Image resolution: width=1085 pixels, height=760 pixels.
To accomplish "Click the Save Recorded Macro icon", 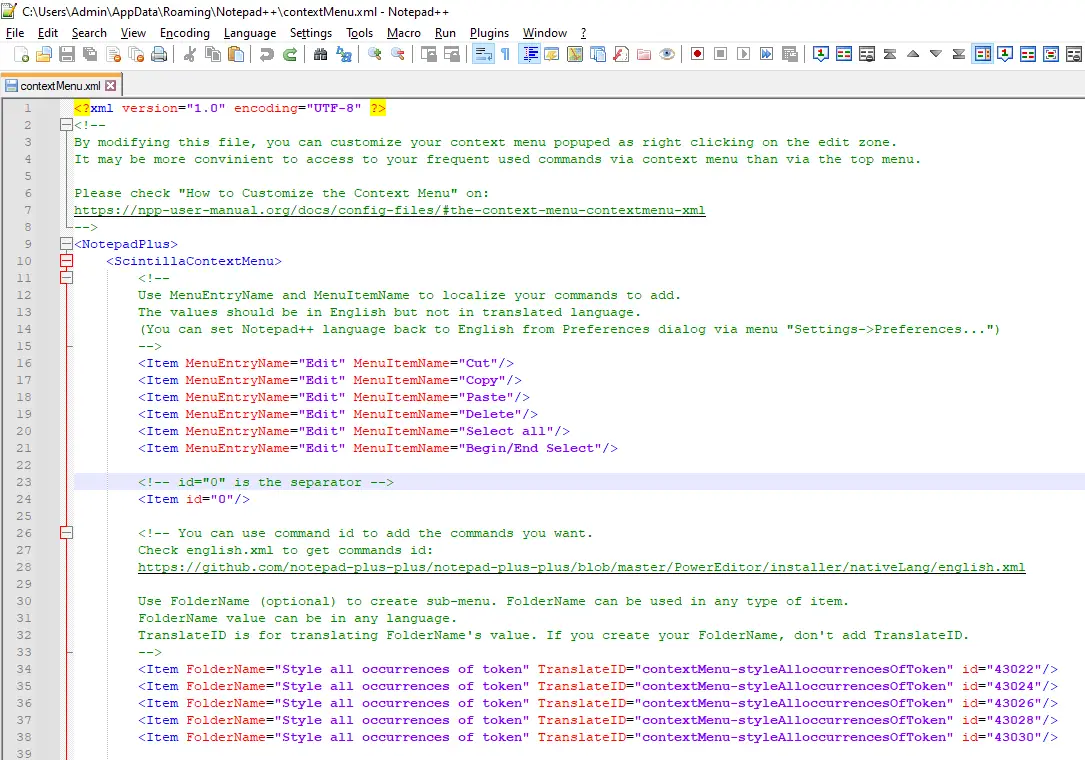I will [790, 54].
